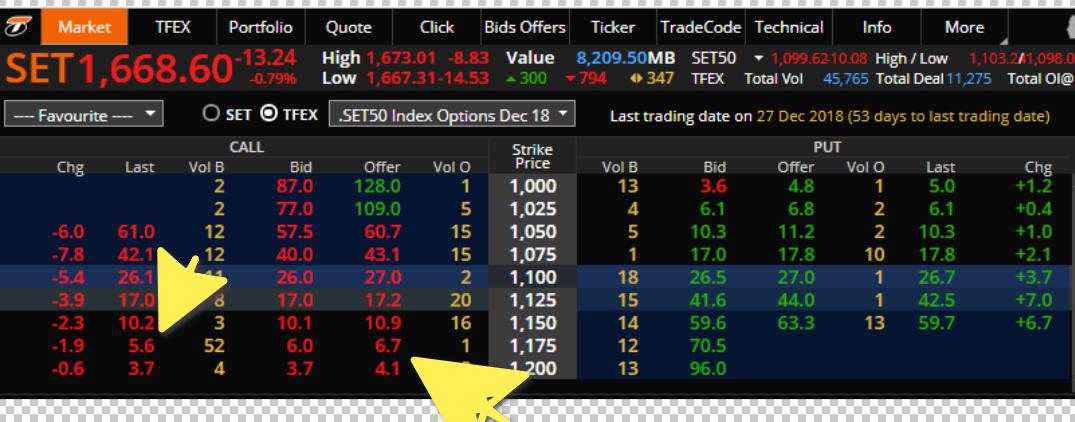Open the Technical tab
1075x422 pixels.
pos(788,27)
